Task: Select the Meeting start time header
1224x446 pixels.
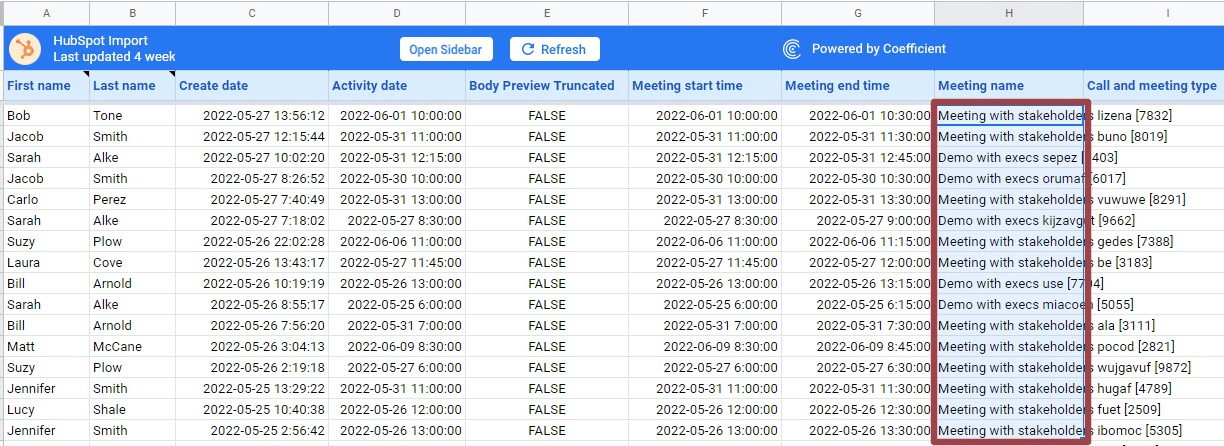Action: tap(687, 86)
